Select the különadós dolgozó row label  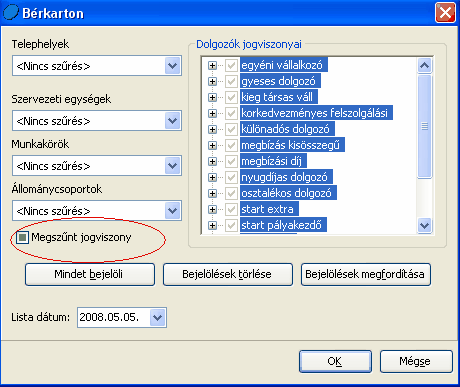click(287, 129)
